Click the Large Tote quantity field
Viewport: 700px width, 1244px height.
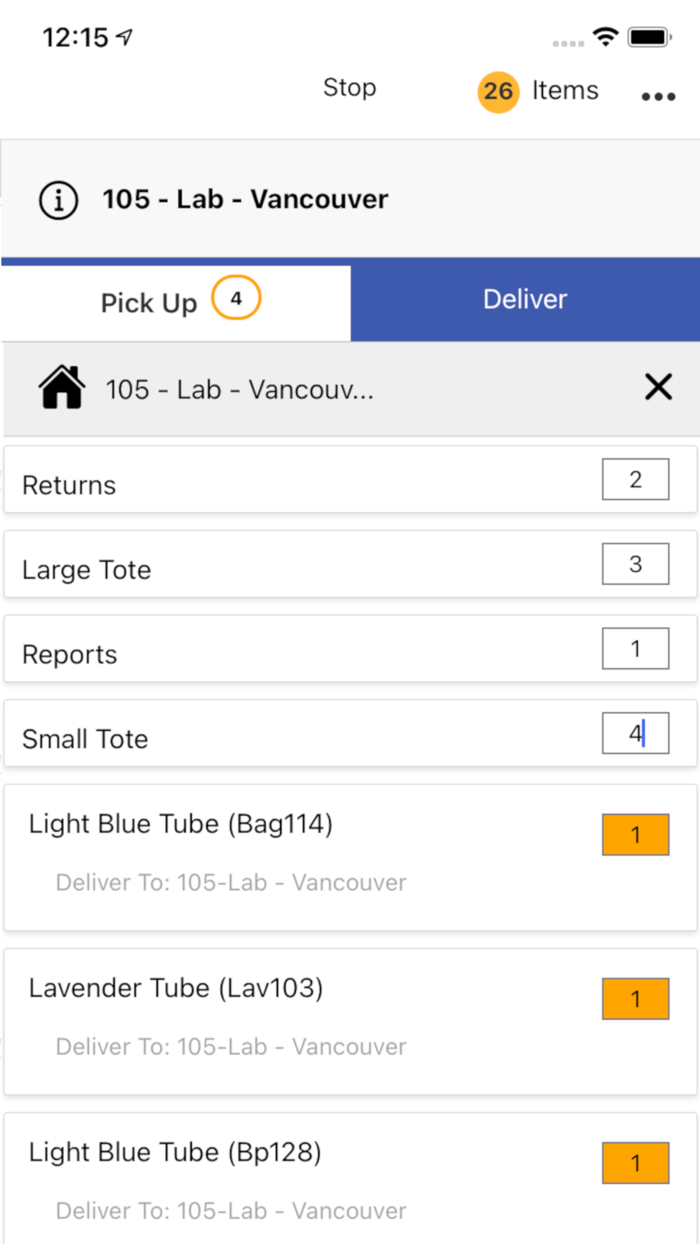(x=635, y=565)
